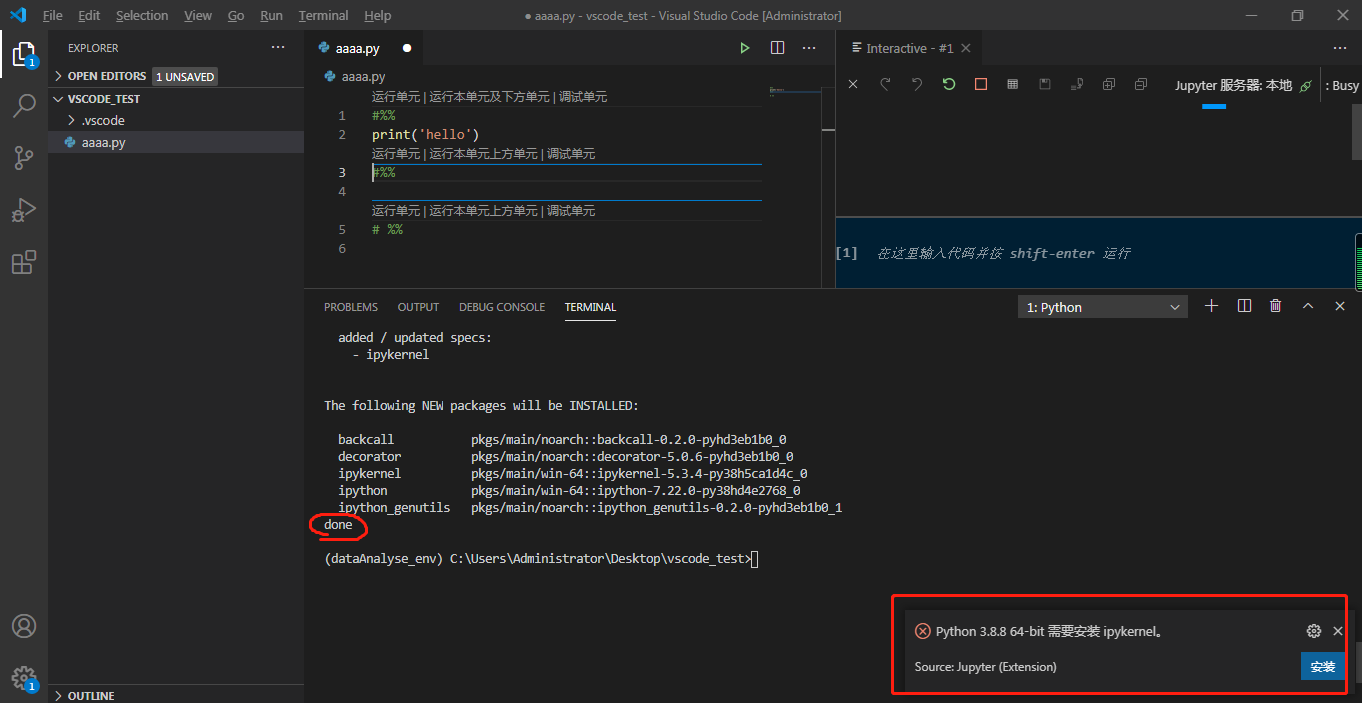The image size is (1362, 703).
Task: Collapse all cells in Interactive window
Action: [1141, 85]
